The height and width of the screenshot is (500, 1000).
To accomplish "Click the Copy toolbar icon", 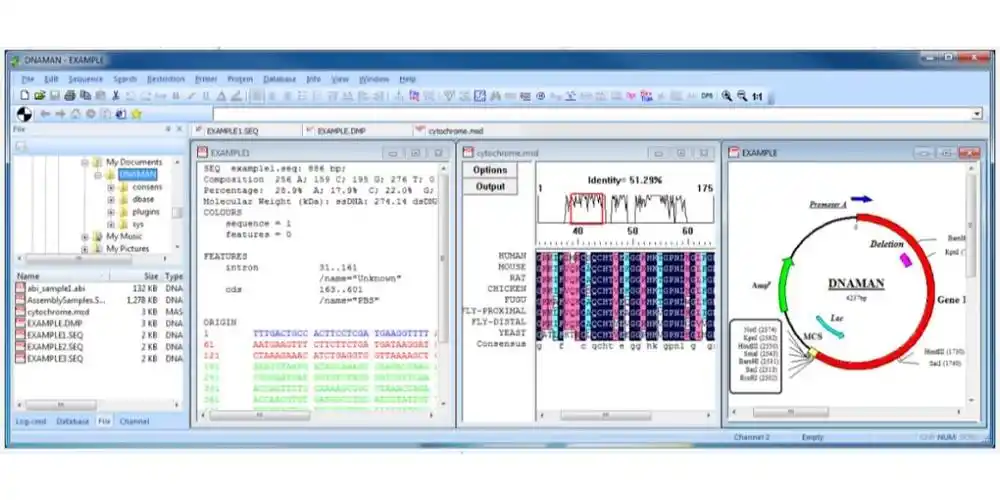I will (x=85, y=96).
